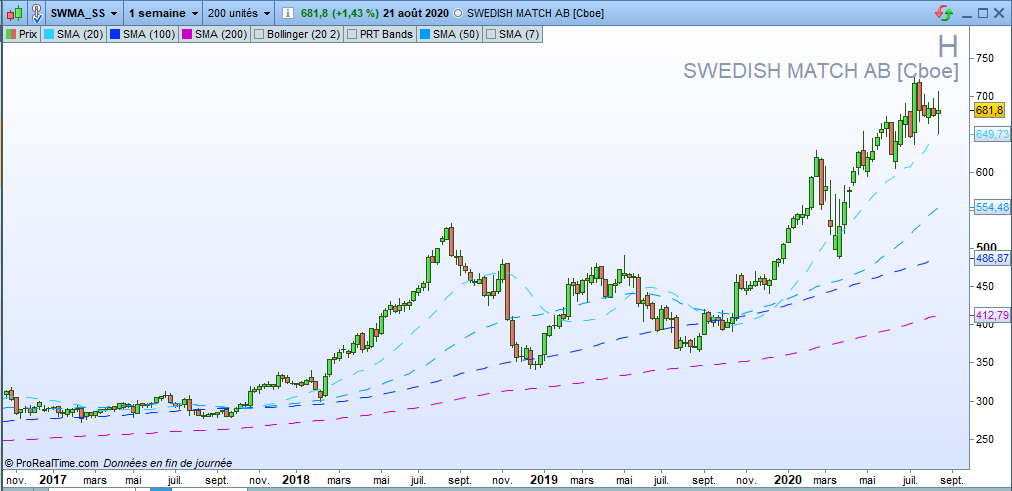Image resolution: width=1012 pixels, height=491 pixels.
Task: Open the SWMA_SS ticker dropdown
Action: 84,13
